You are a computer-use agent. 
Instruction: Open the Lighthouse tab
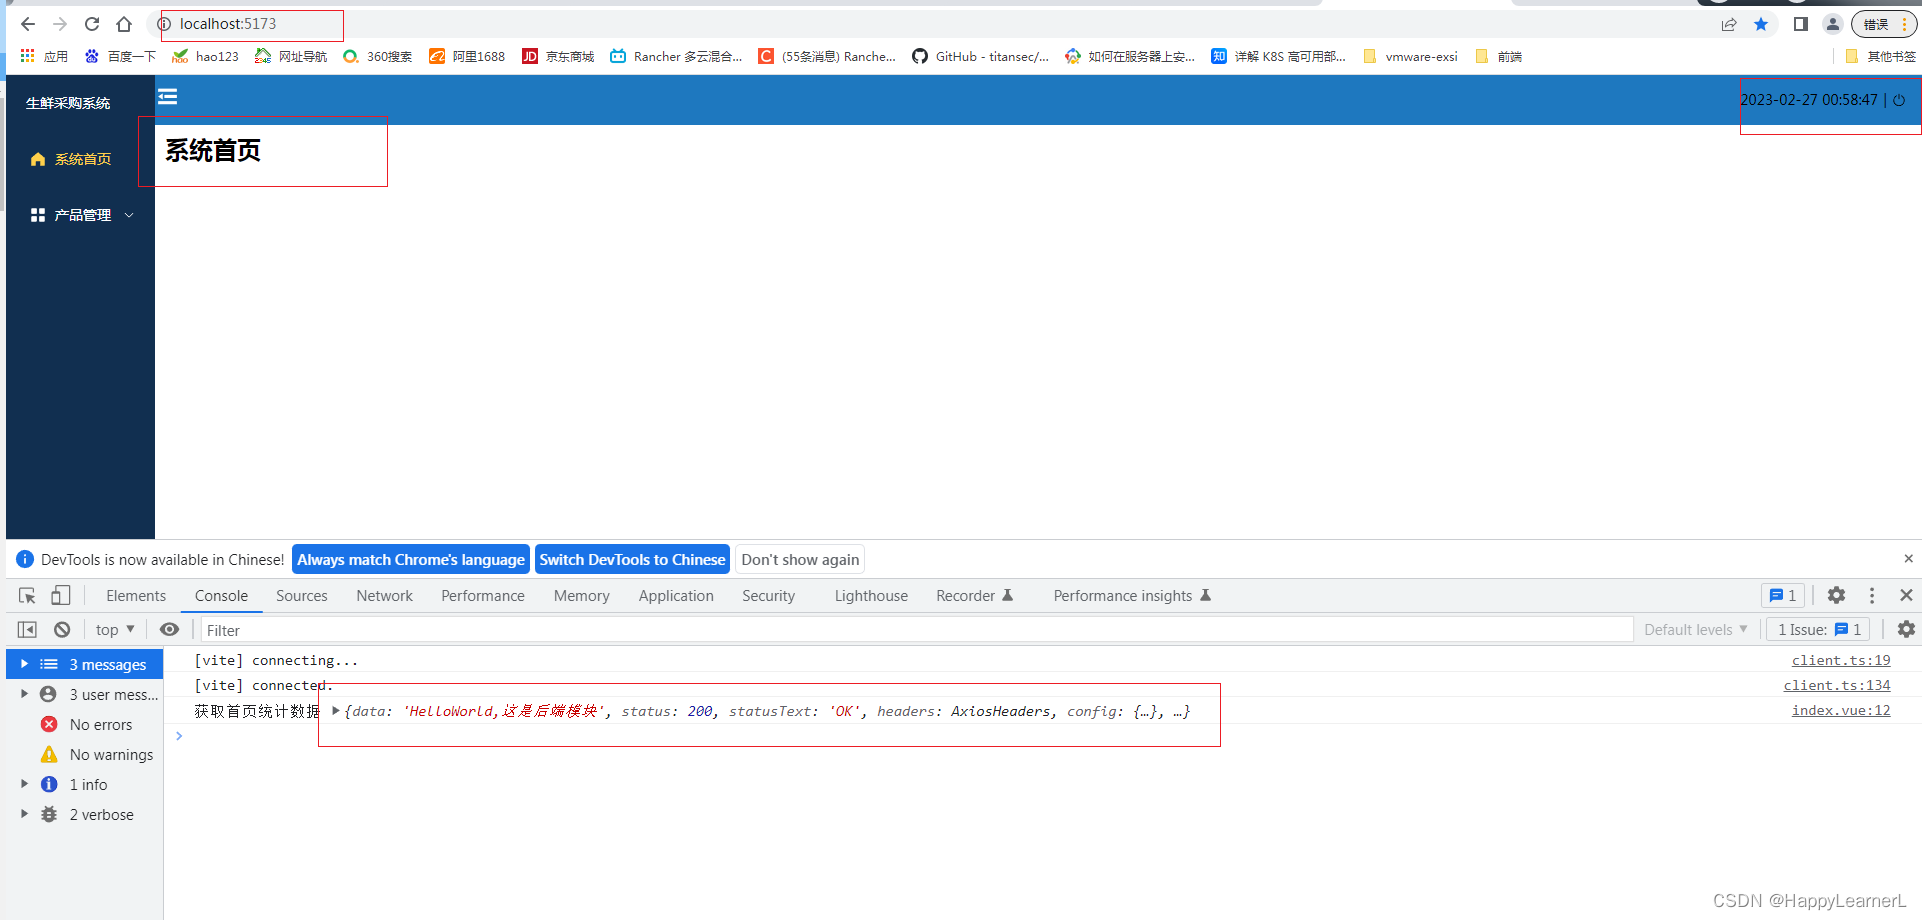tap(871, 596)
